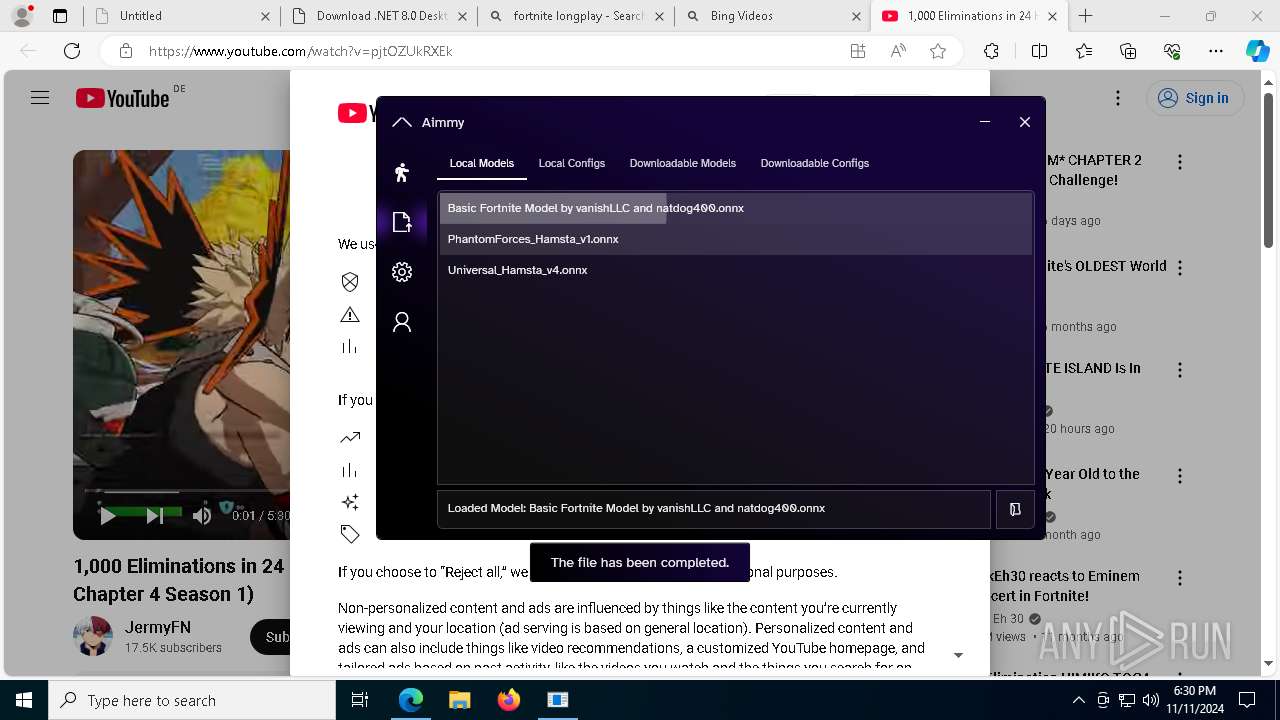This screenshot has width=1280, height=720.
Task: Switch to the Untitled browser tab
Action: [x=182, y=16]
